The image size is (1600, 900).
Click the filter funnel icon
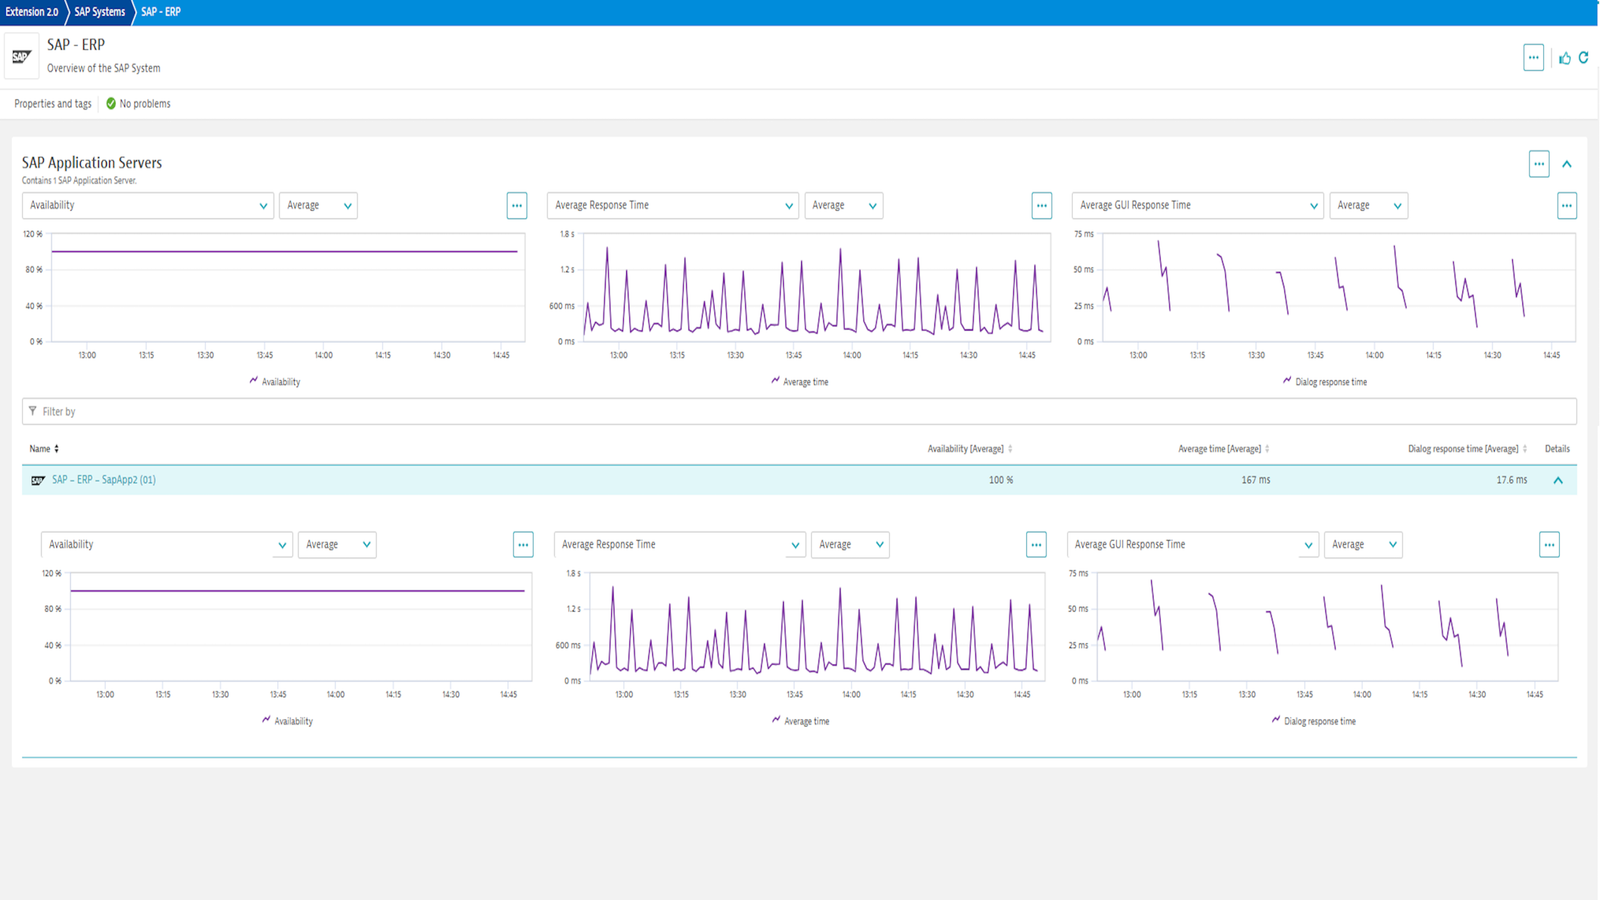(33, 411)
